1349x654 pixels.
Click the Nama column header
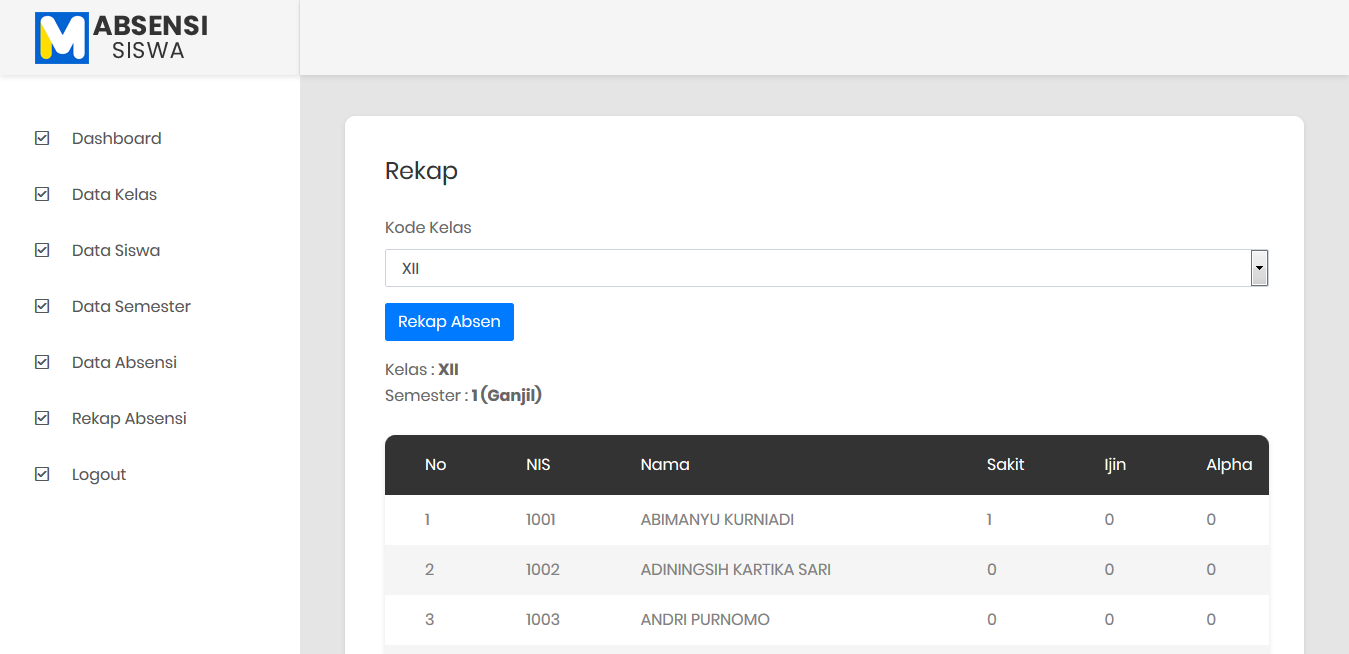coord(665,464)
